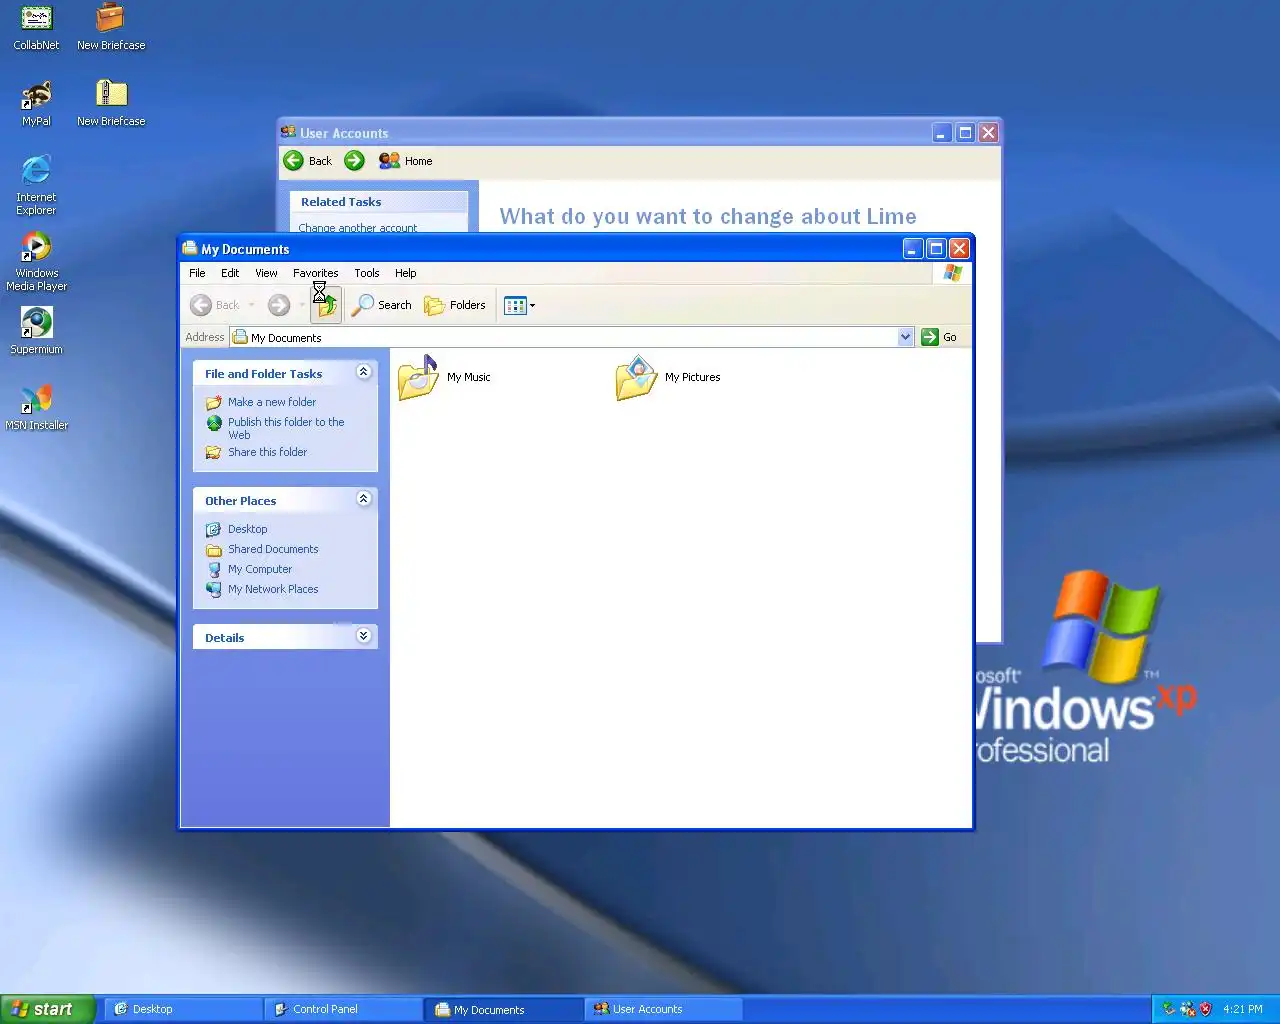
Task: Click the Search toolbar button
Action: point(382,305)
